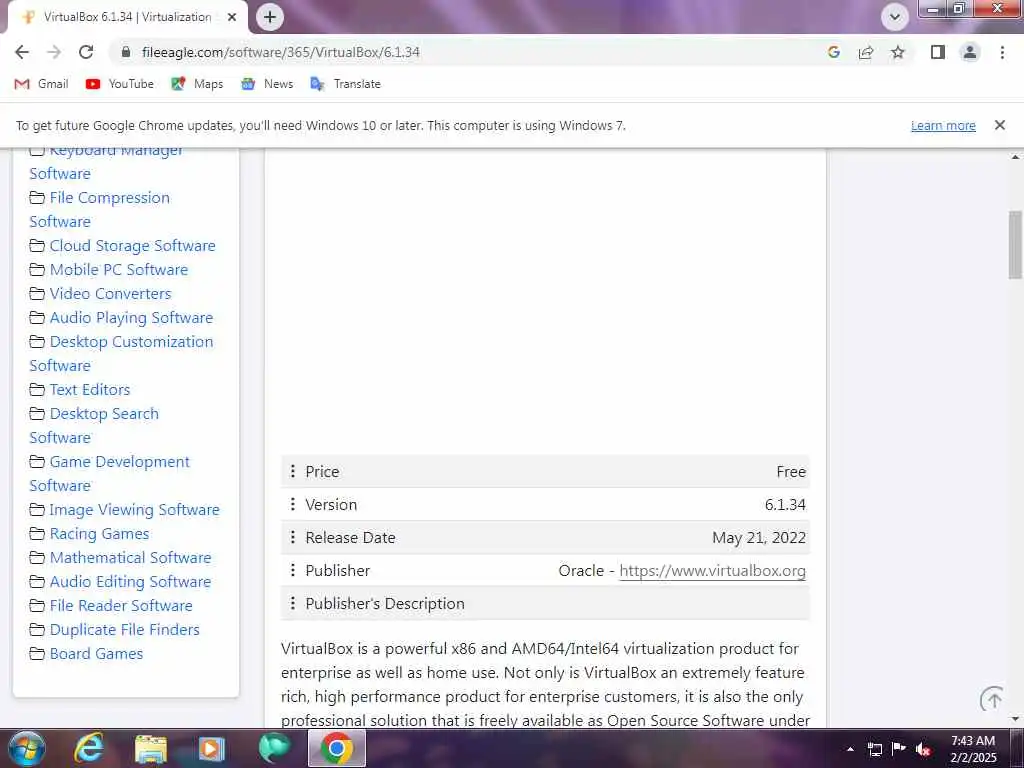The height and width of the screenshot is (768, 1024).
Task: Click the Google icon in the address bar
Action: 833,52
